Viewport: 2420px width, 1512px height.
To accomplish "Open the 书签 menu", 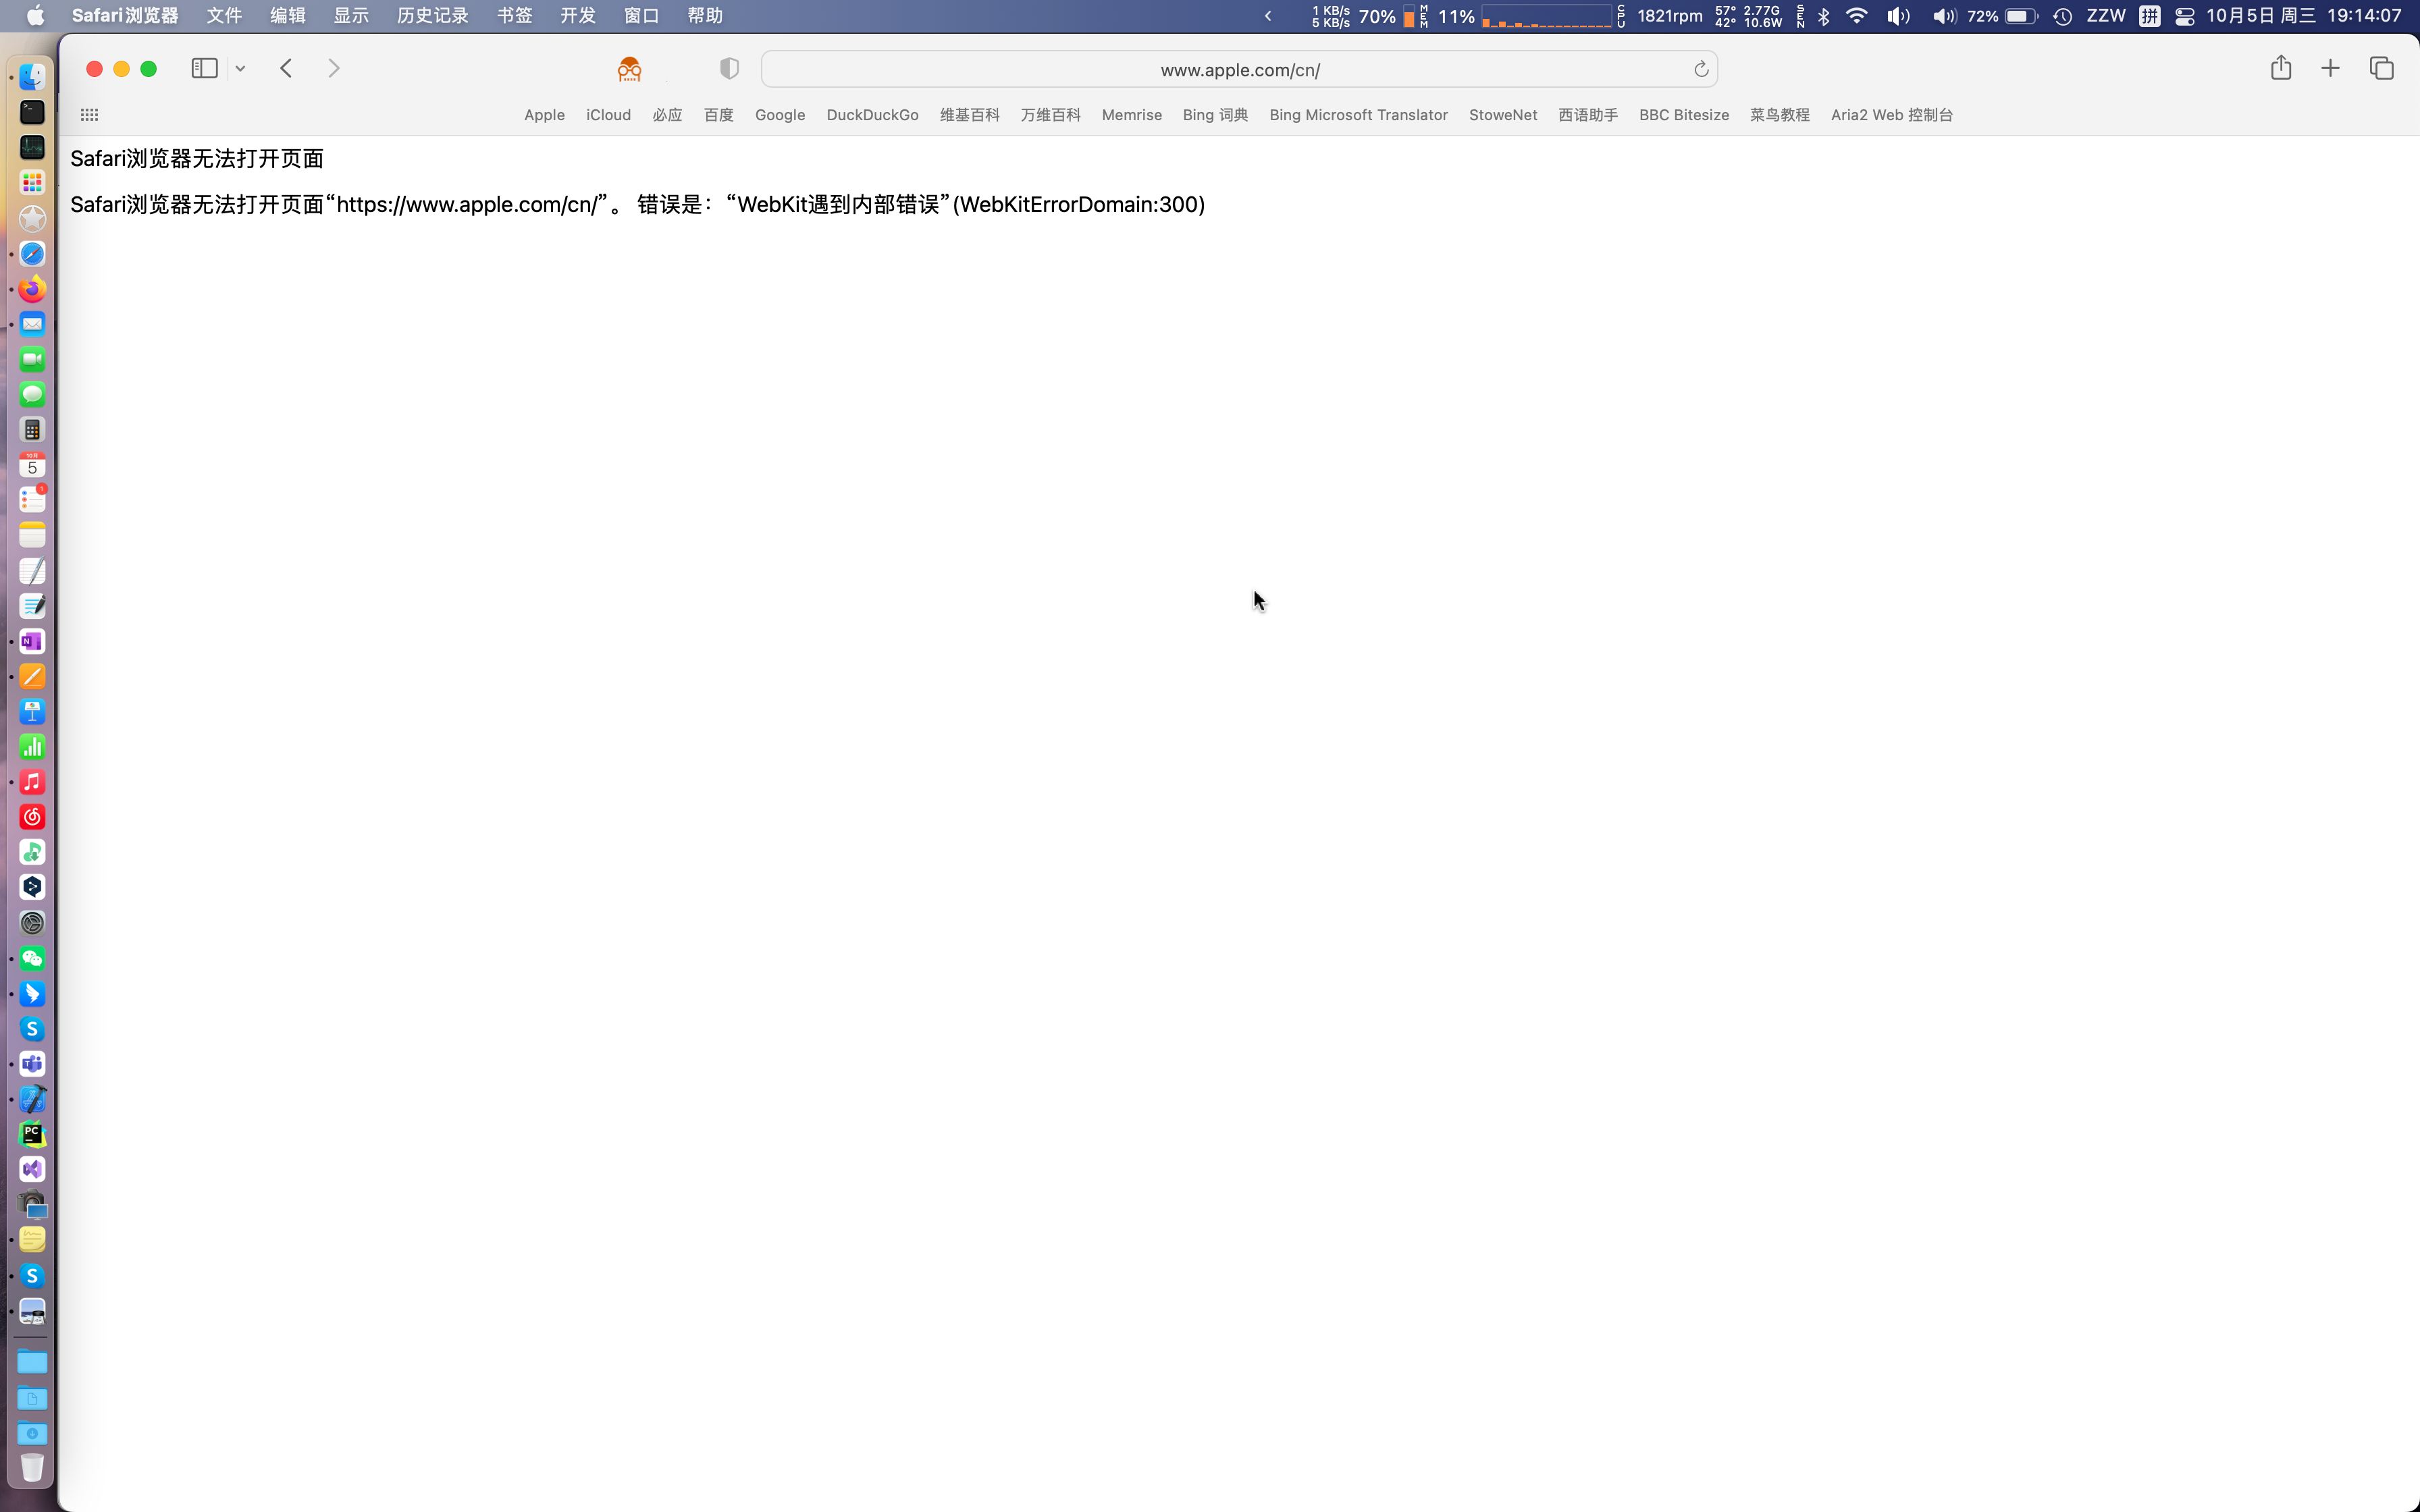I will coord(514,16).
